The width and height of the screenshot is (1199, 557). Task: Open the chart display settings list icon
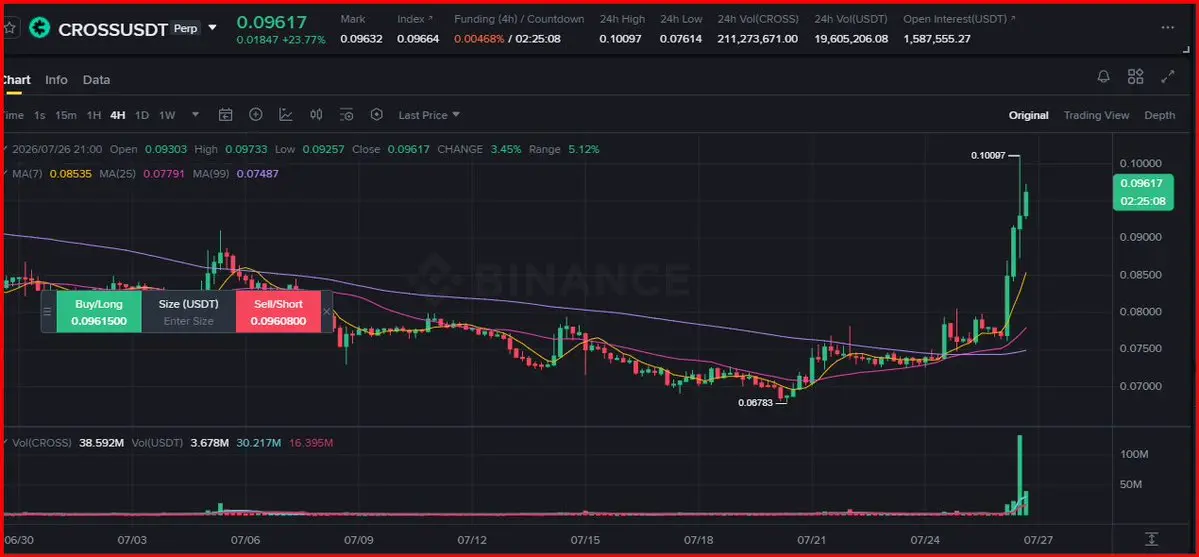(x=346, y=115)
